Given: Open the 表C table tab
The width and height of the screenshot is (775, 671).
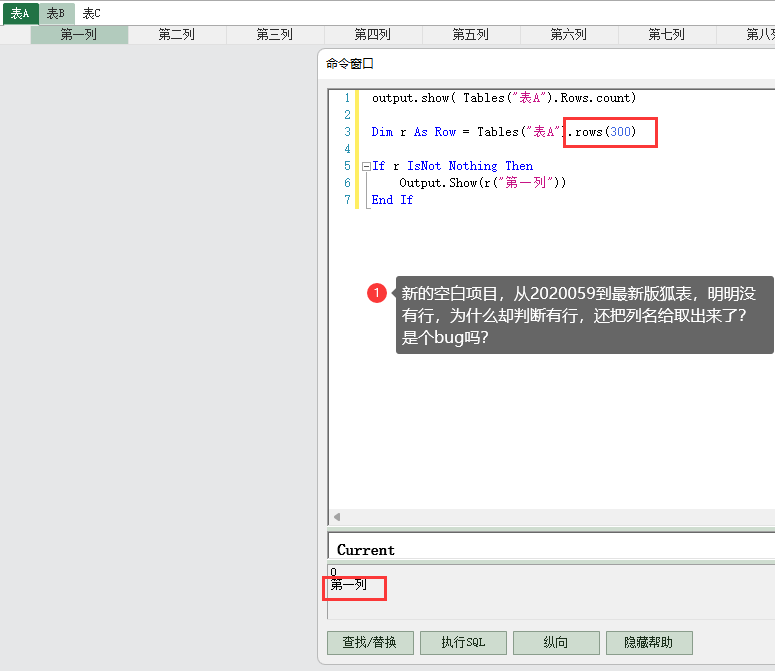Looking at the screenshot, I should (x=91, y=13).
